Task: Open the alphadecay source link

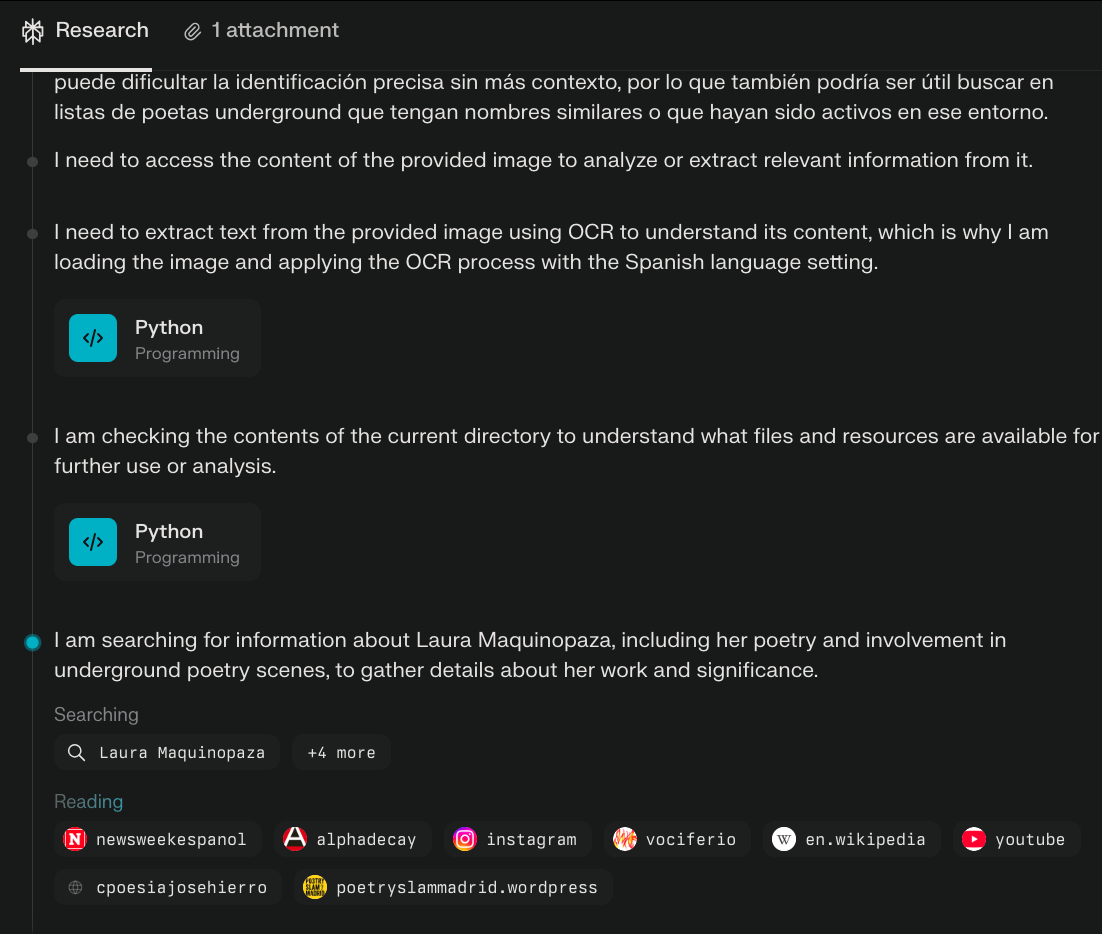Action: tap(352, 839)
